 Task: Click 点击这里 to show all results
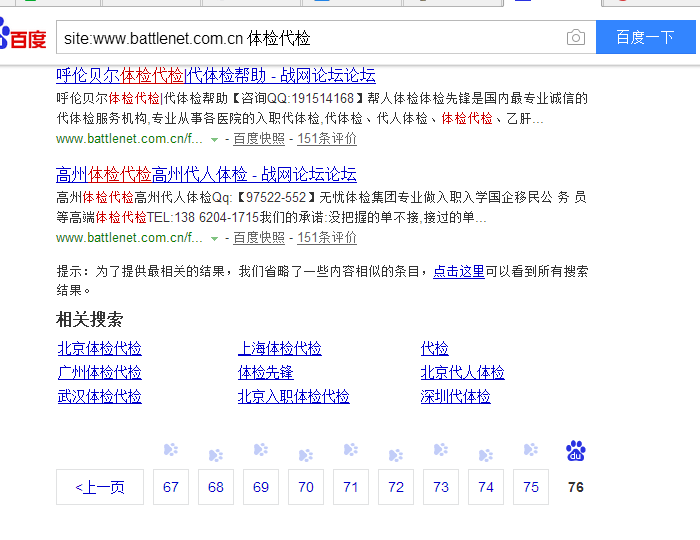pyautogui.click(x=459, y=271)
